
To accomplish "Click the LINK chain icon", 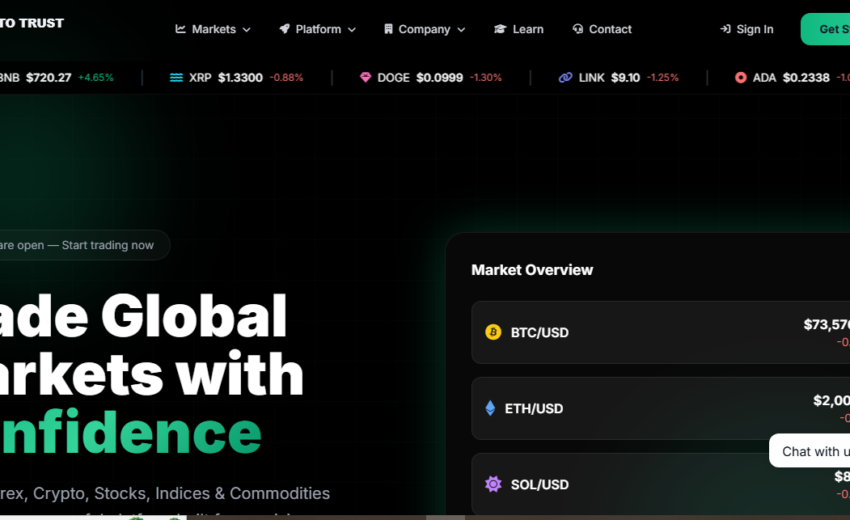I will [565, 78].
